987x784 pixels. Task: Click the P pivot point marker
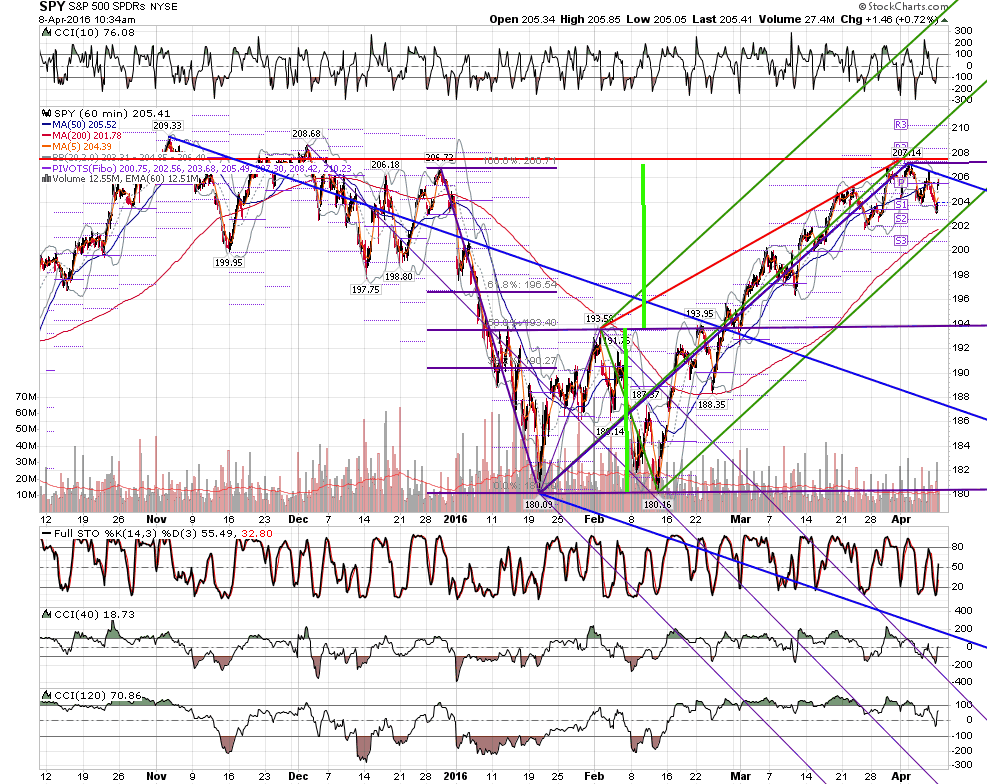(901, 182)
